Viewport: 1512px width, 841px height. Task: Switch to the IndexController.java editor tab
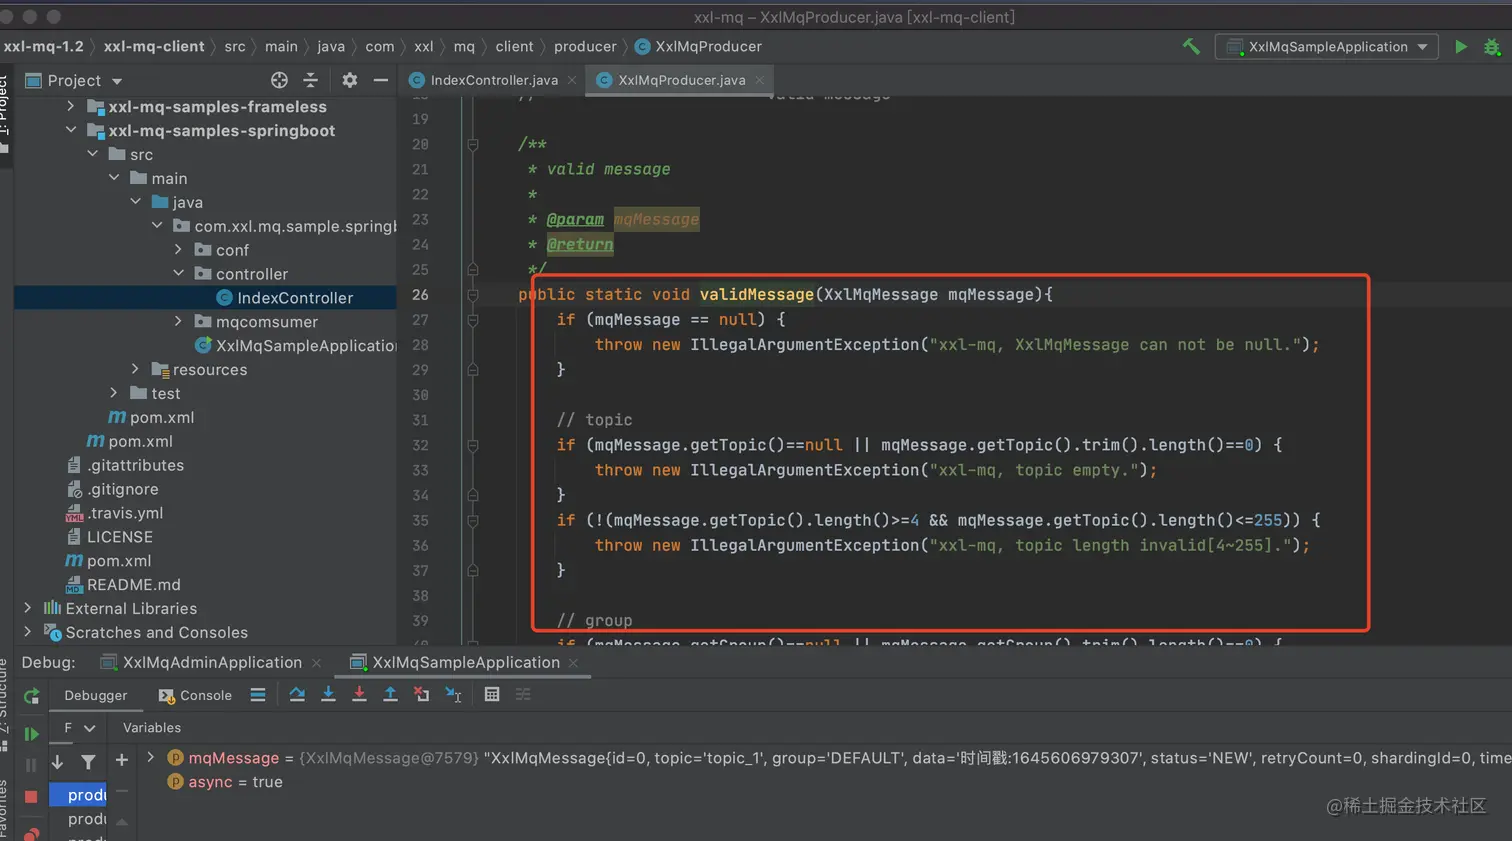pos(493,80)
